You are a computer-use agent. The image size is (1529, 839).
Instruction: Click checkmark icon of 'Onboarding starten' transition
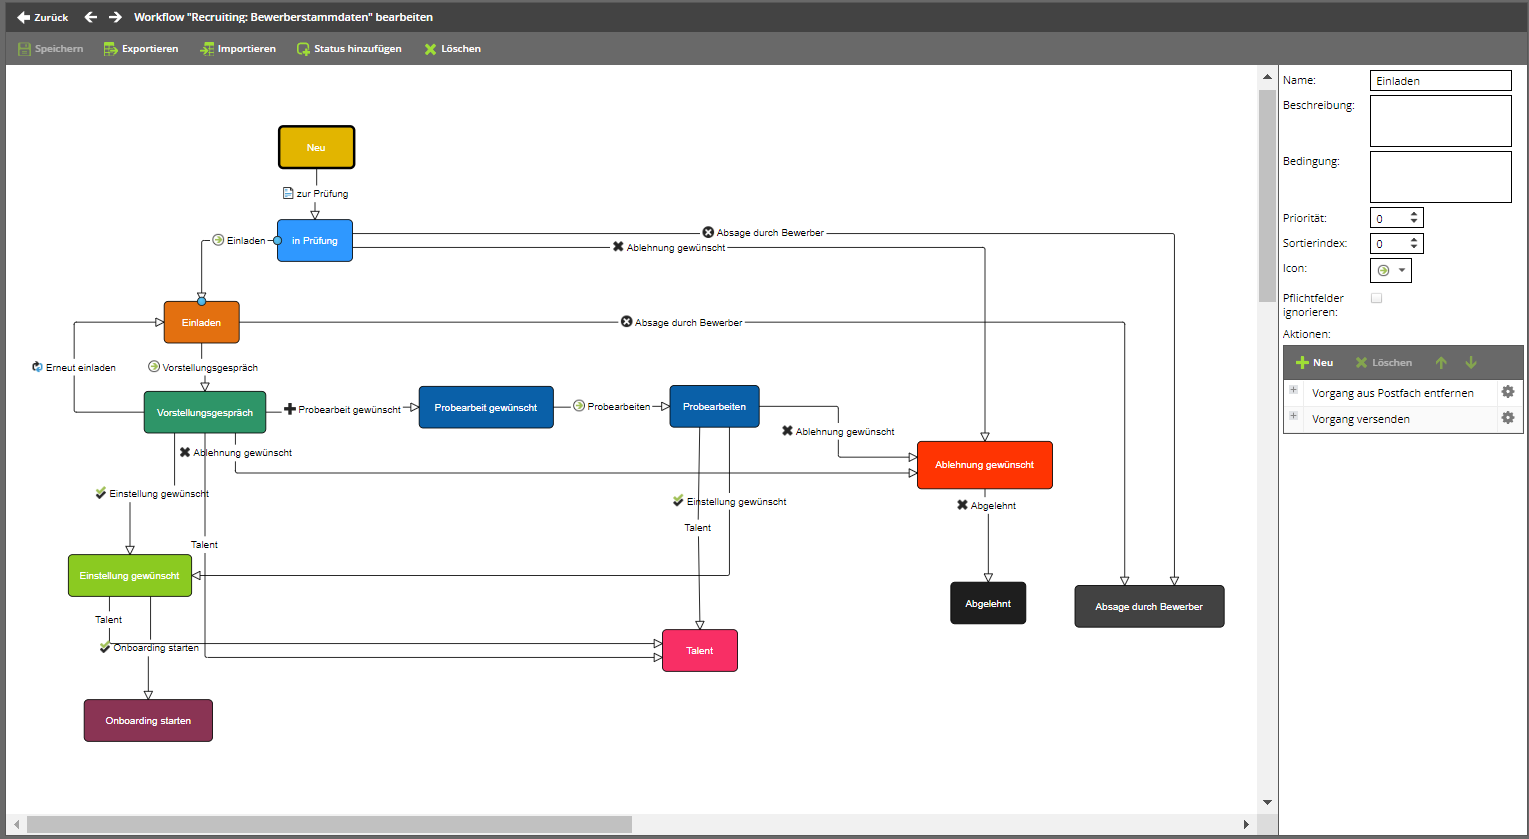tap(105, 647)
